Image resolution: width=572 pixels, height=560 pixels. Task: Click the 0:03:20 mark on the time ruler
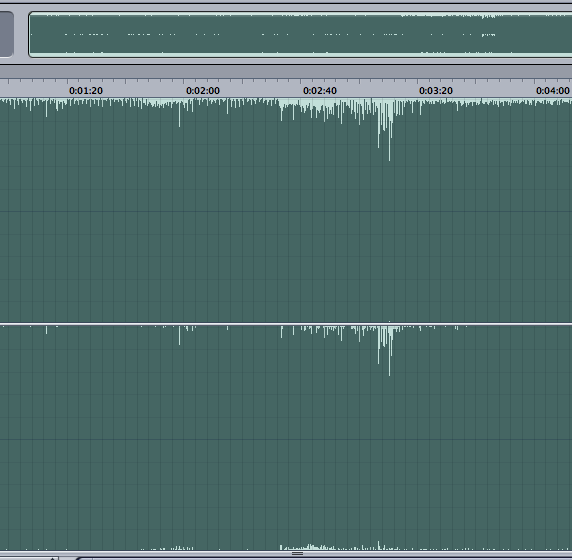point(436,90)
